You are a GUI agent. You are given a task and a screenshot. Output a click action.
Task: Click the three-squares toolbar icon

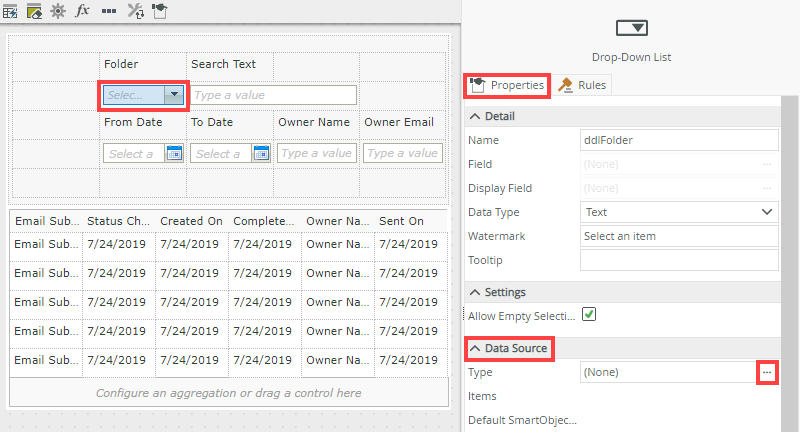tap(109, 11)
